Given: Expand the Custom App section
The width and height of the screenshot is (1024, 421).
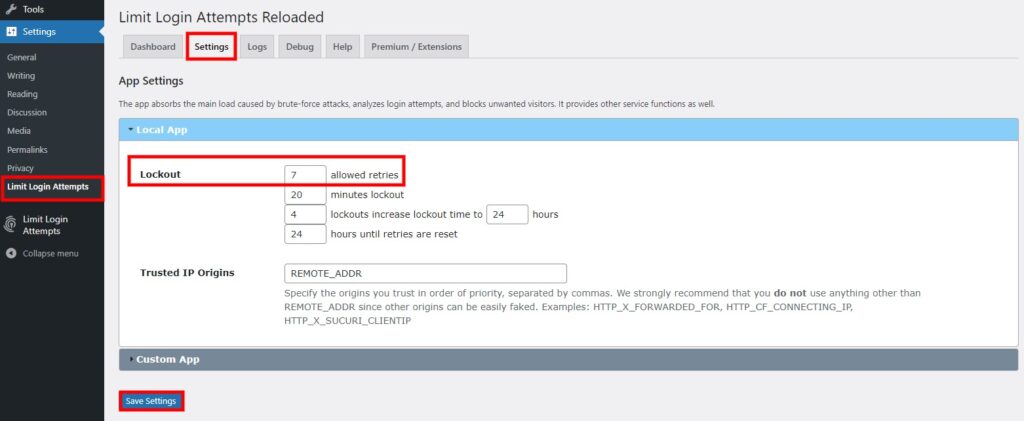Looking at the screenshot, I should click(568, 360).
